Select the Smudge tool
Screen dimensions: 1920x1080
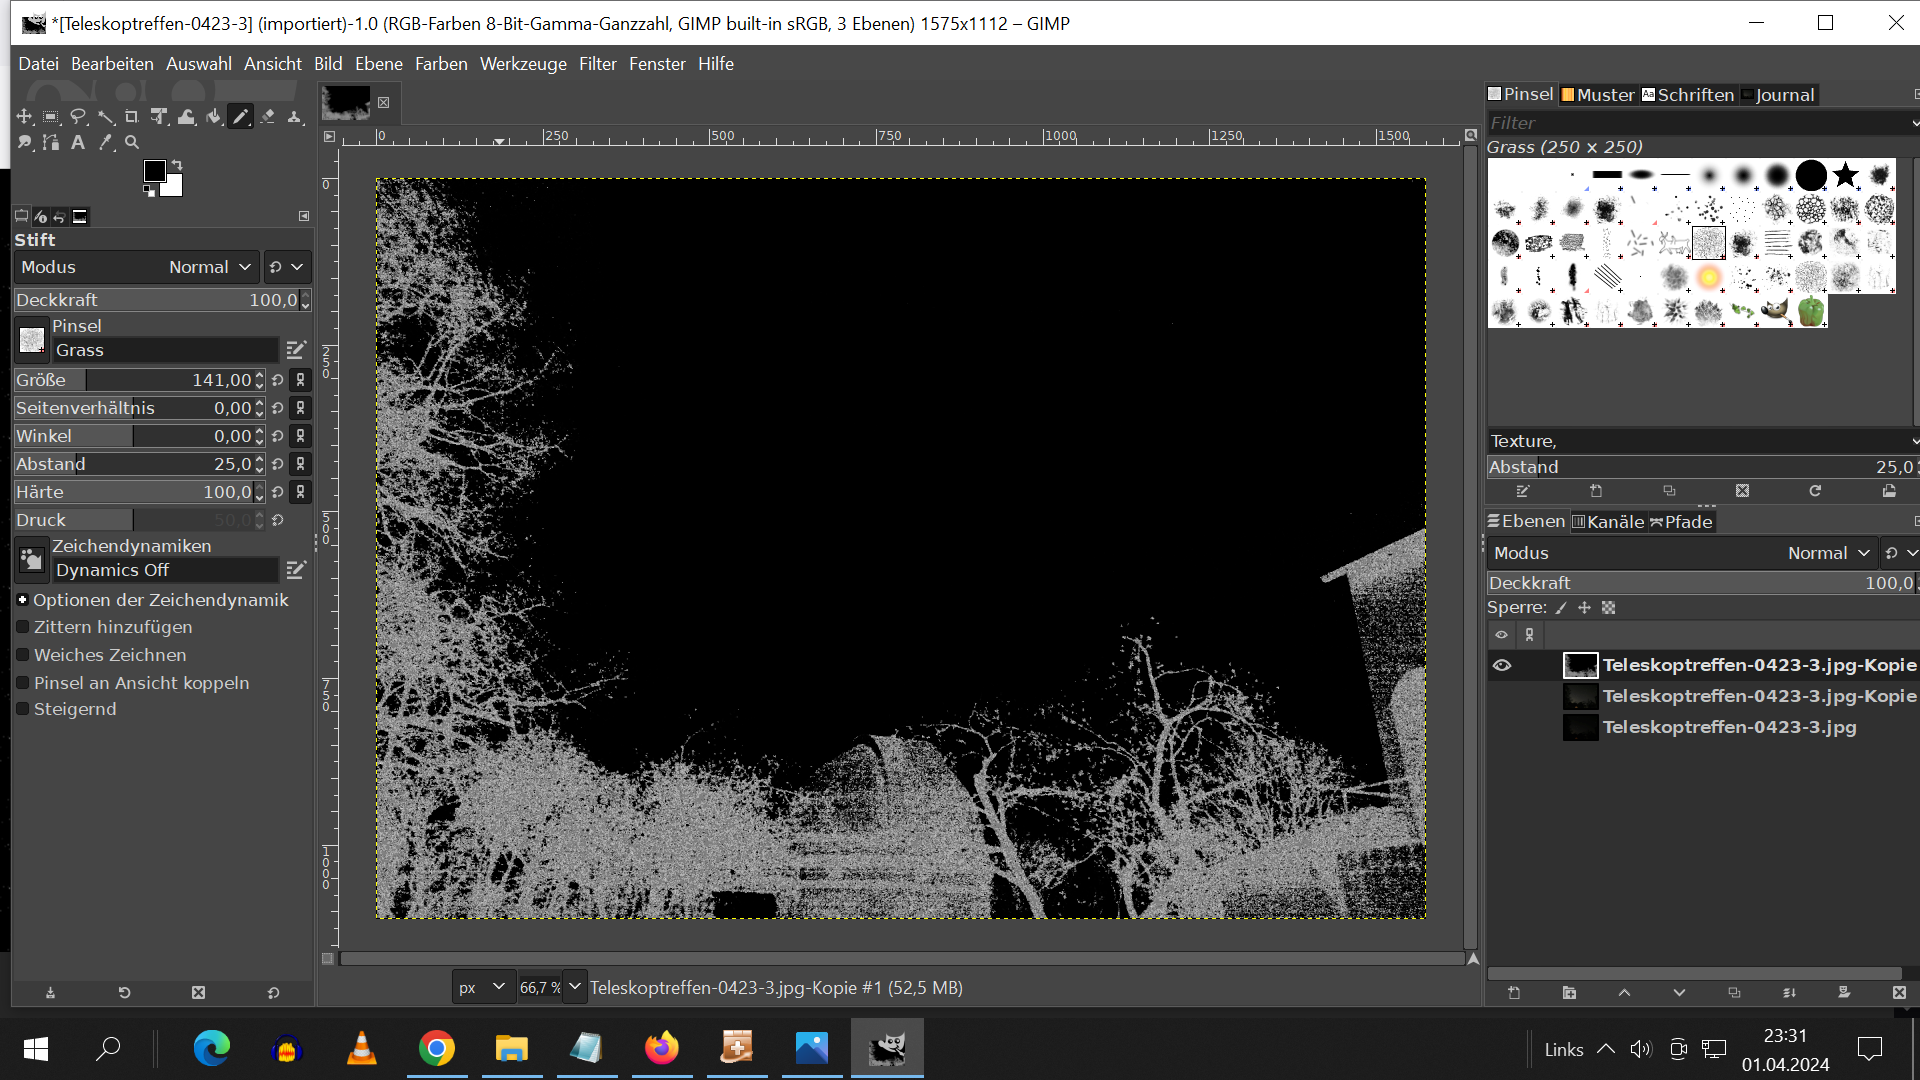(24, 143)
